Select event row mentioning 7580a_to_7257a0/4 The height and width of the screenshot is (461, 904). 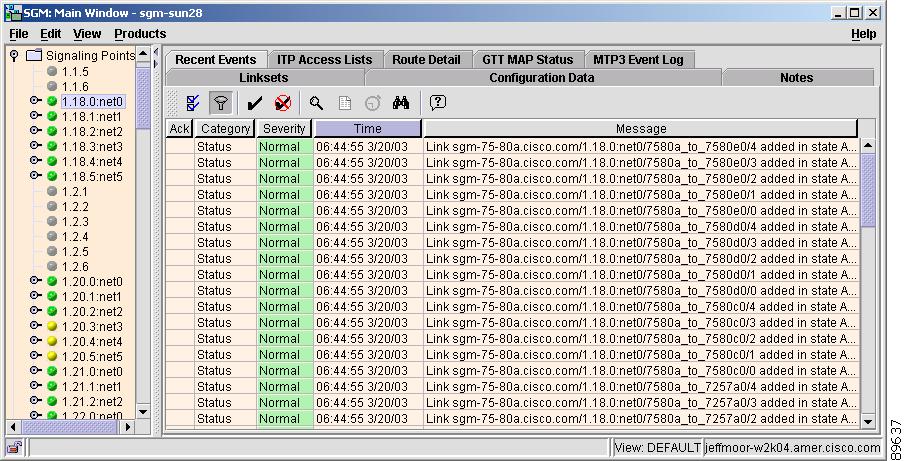coord(513,387)
